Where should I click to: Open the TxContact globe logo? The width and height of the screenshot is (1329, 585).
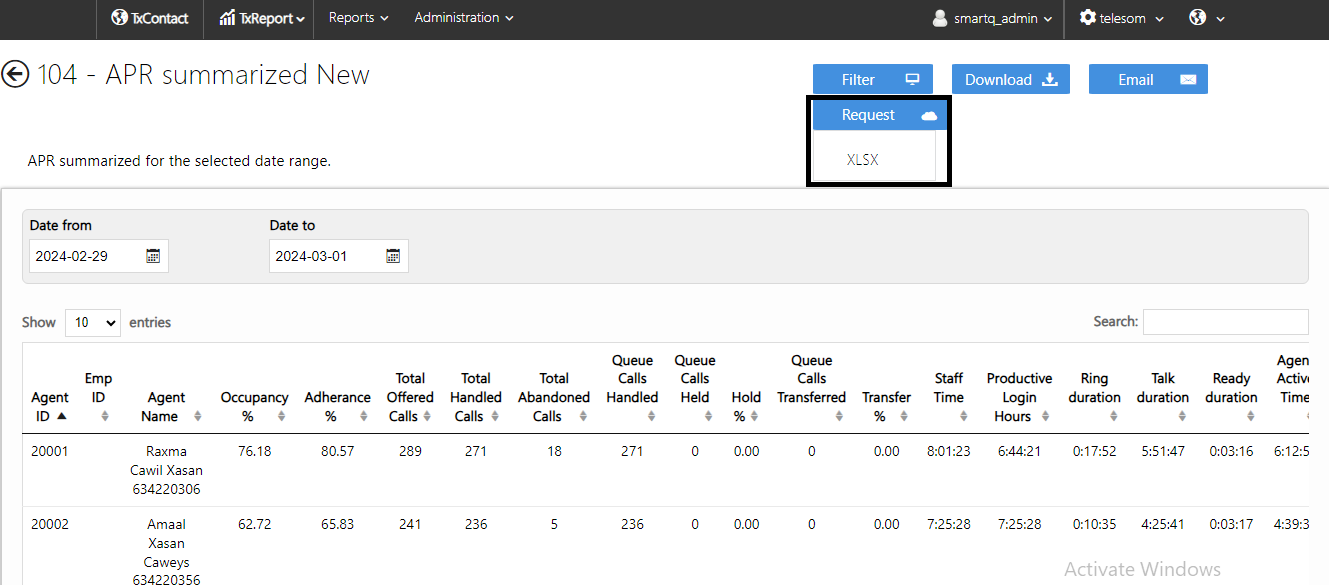click(149, 18)
